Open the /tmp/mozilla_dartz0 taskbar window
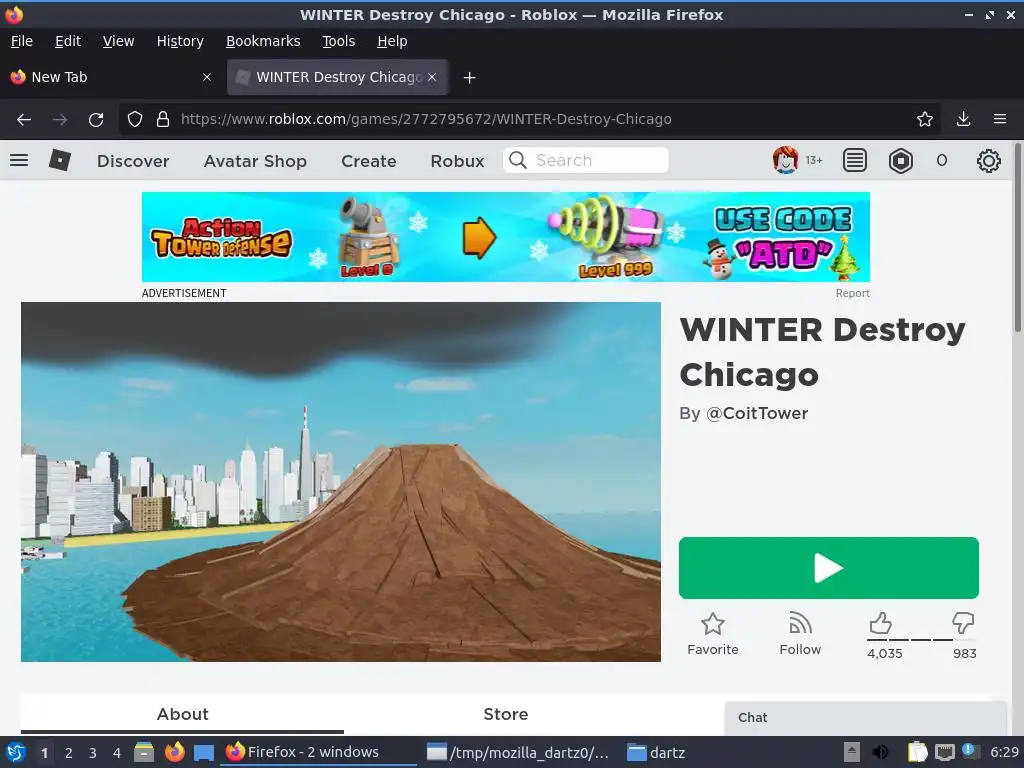This screenshot has height=768, width=1024. click(517, 752)
